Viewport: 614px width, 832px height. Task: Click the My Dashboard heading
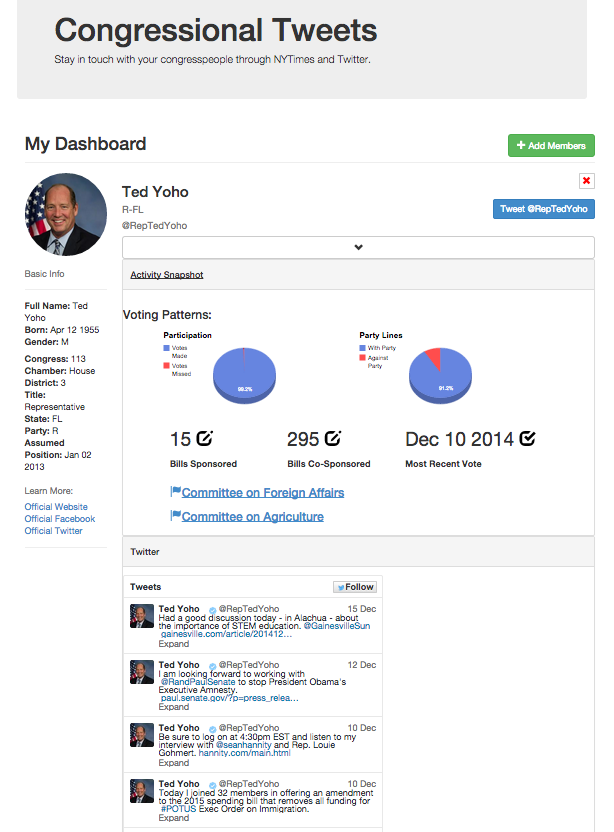[85, 144]
